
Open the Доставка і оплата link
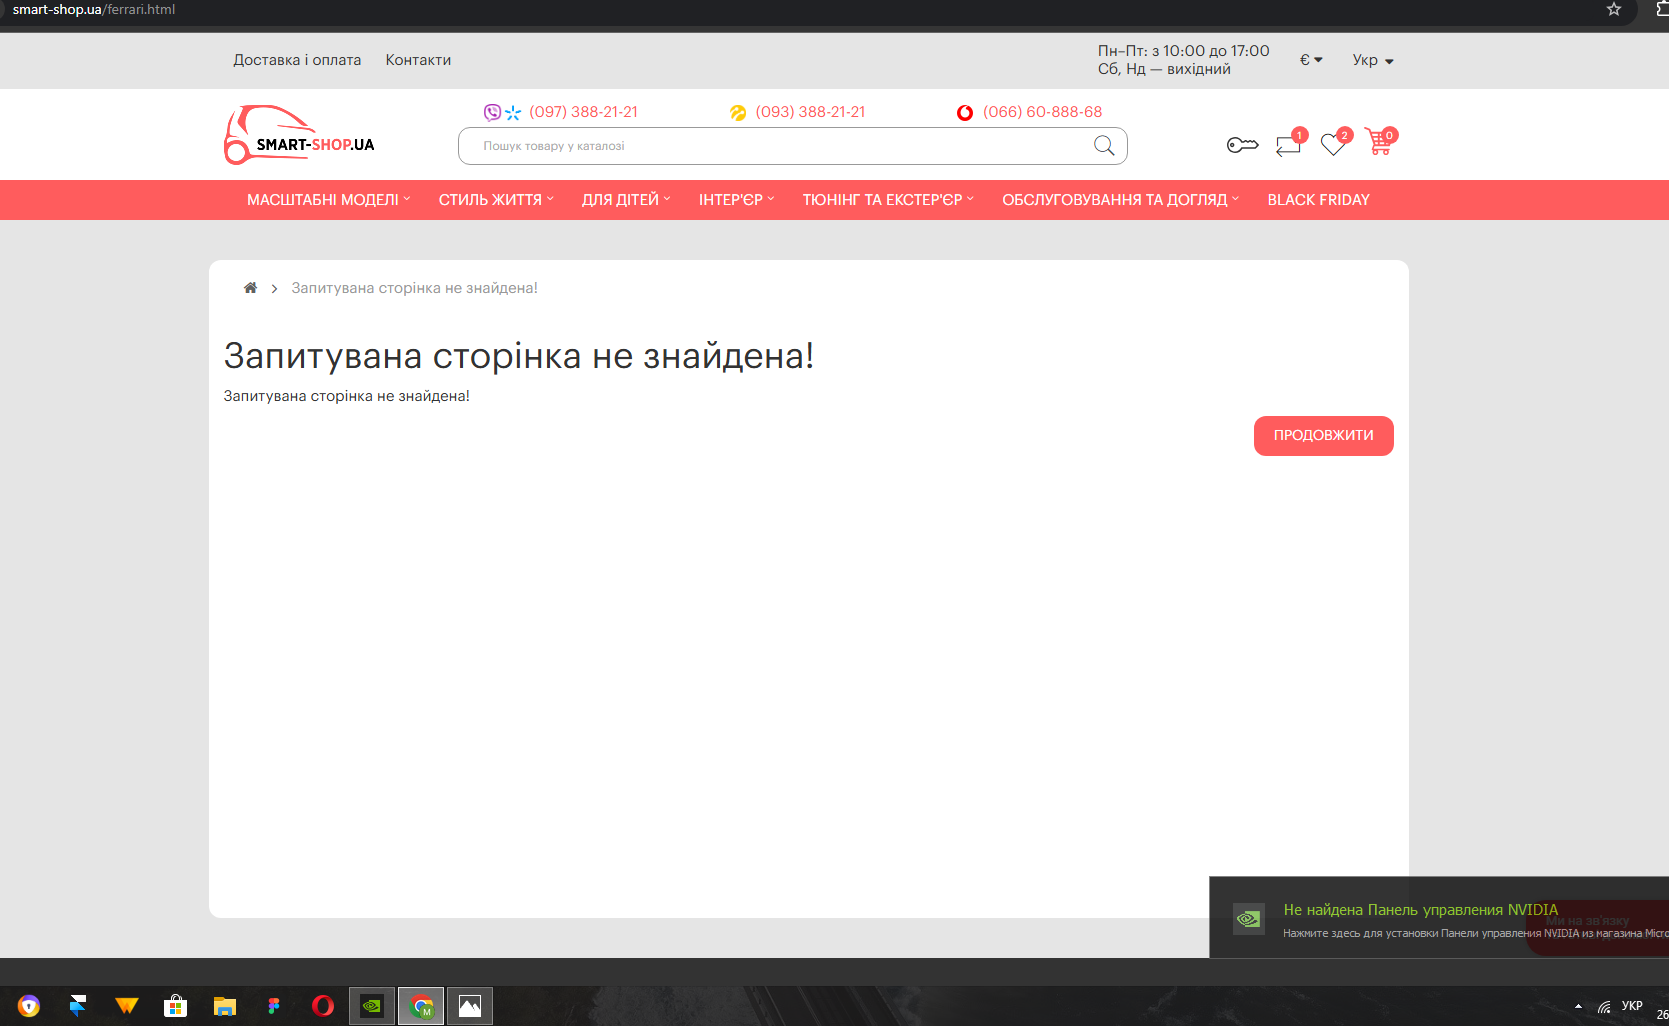297,60
